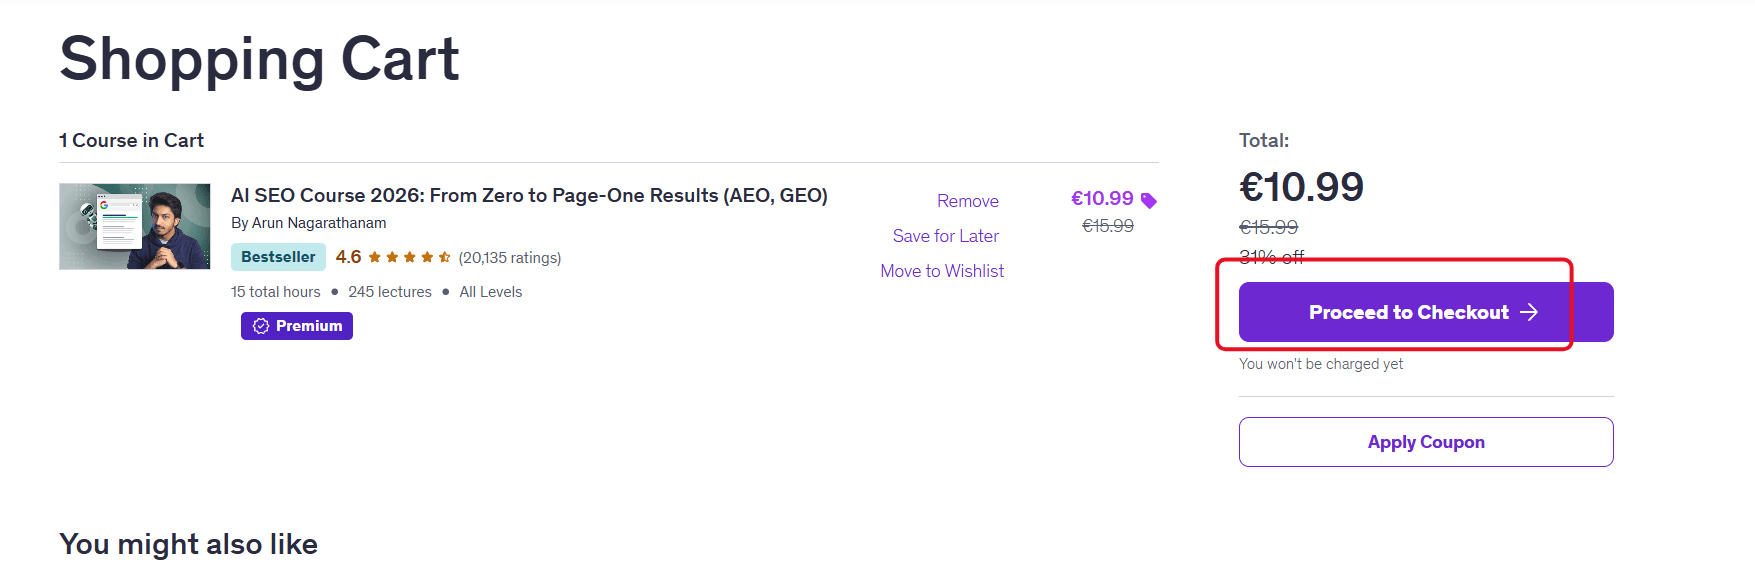Click the purple price tag icon
This screenshot has width=1755, height=565.
1149,201
